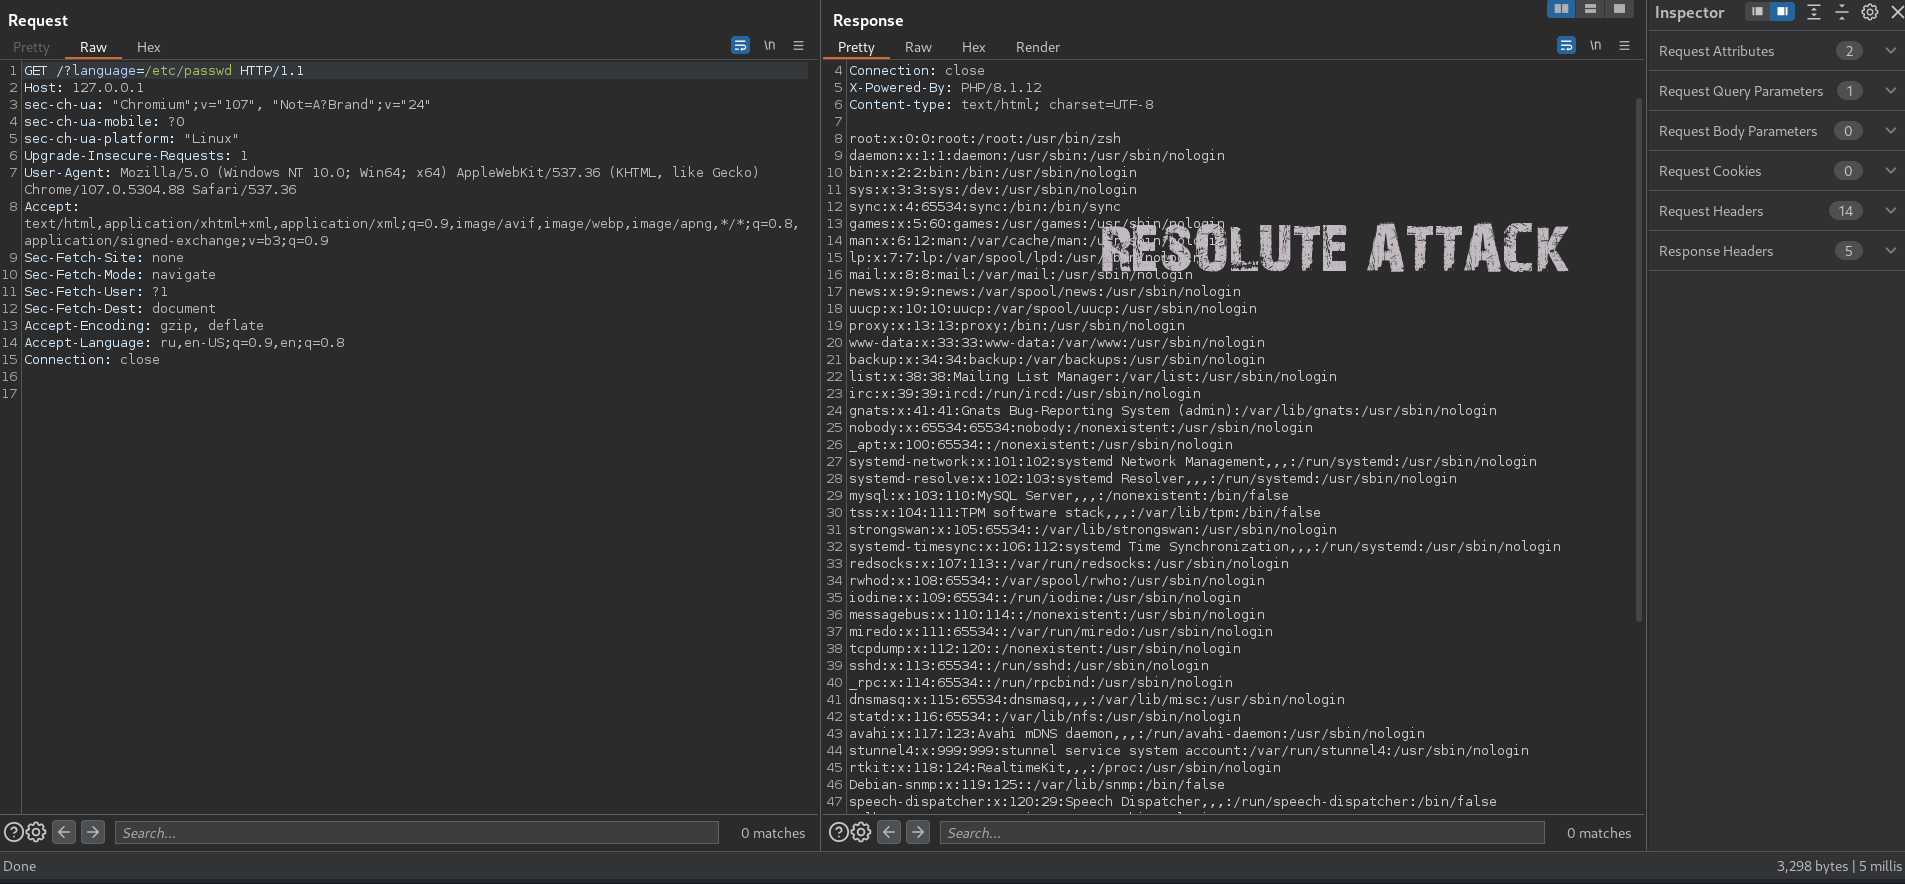Focus the Request search field

point(417,832)
